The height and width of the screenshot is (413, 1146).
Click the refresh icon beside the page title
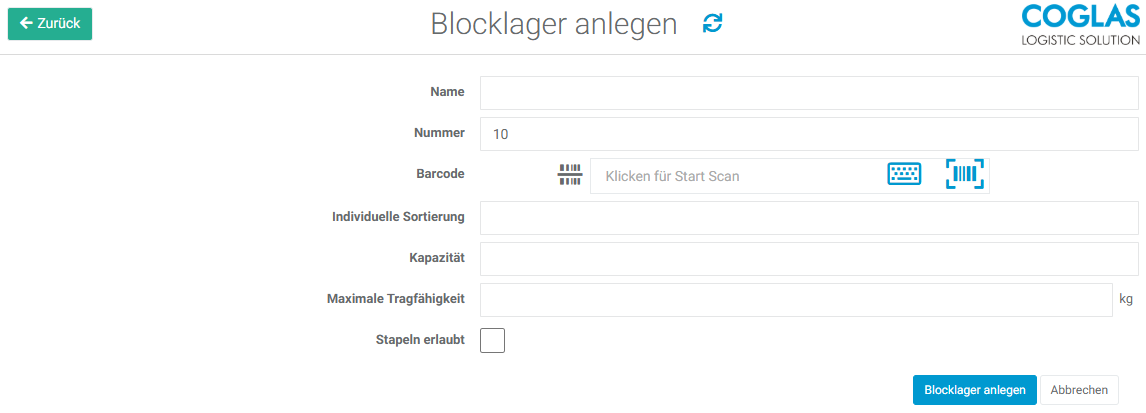click(712, 24)
